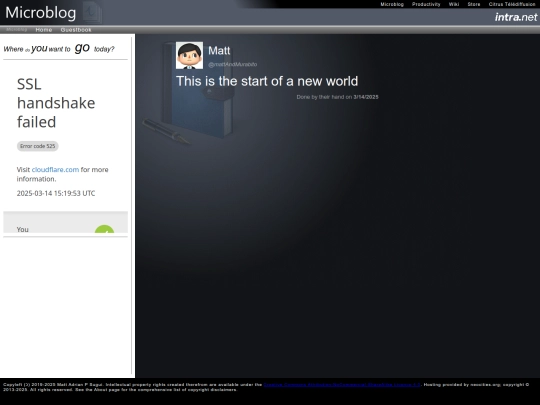Image resolution: width=540 pixels, height=405 pixels.
Task: Click the Error code 525 badge
Action: pos(38,146)
